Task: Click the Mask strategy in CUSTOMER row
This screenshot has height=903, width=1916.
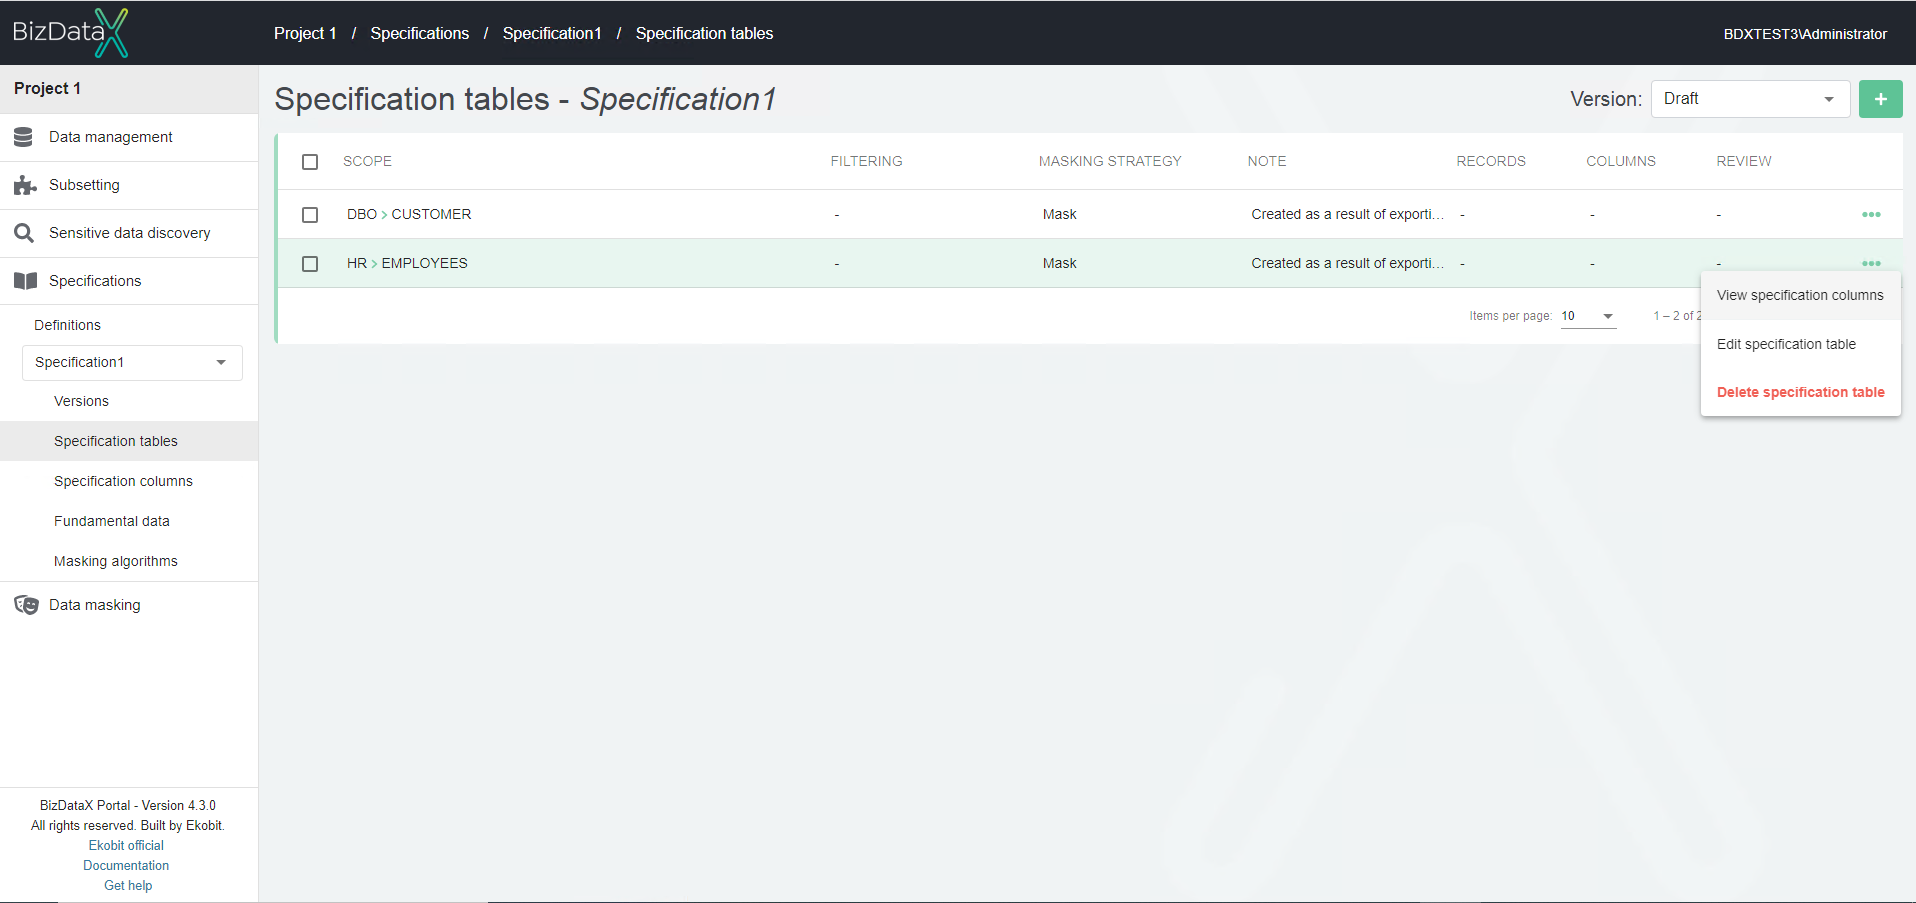Action: click(x=1060, y=214)
